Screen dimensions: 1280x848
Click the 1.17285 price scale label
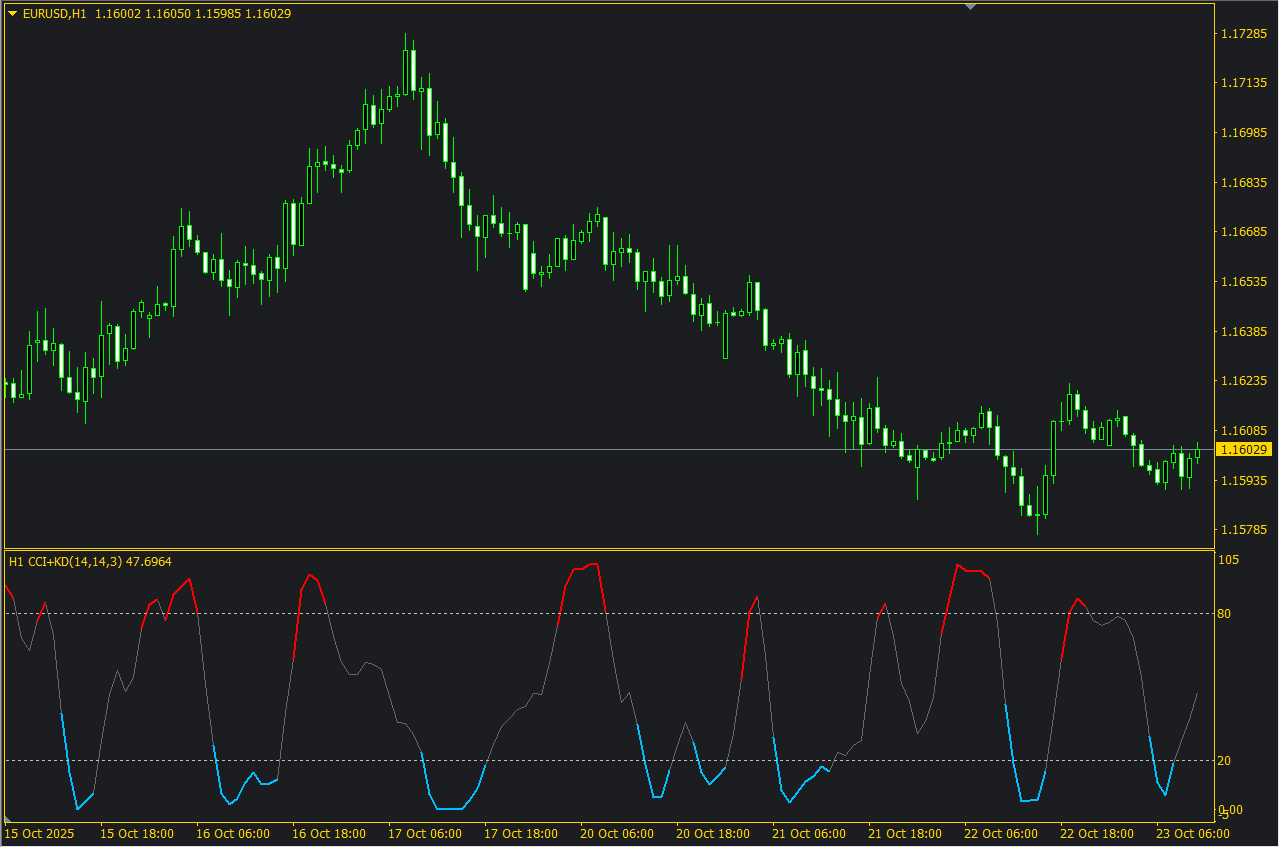tap(1244, 34)
